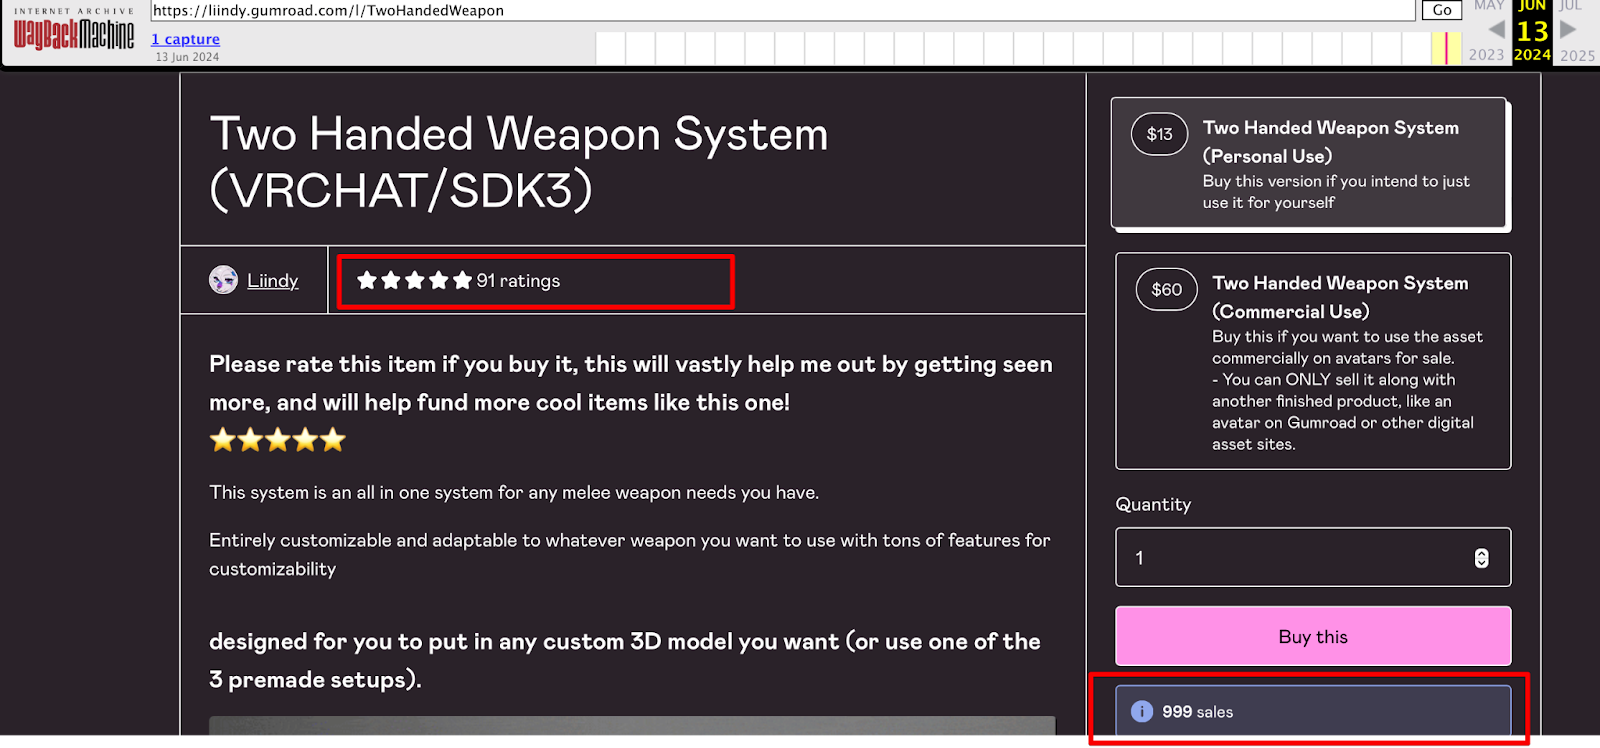The width and height of the screenshot is (1600, 748).
Task: Click the gold five-star emoji row
Action: point(277,440)
